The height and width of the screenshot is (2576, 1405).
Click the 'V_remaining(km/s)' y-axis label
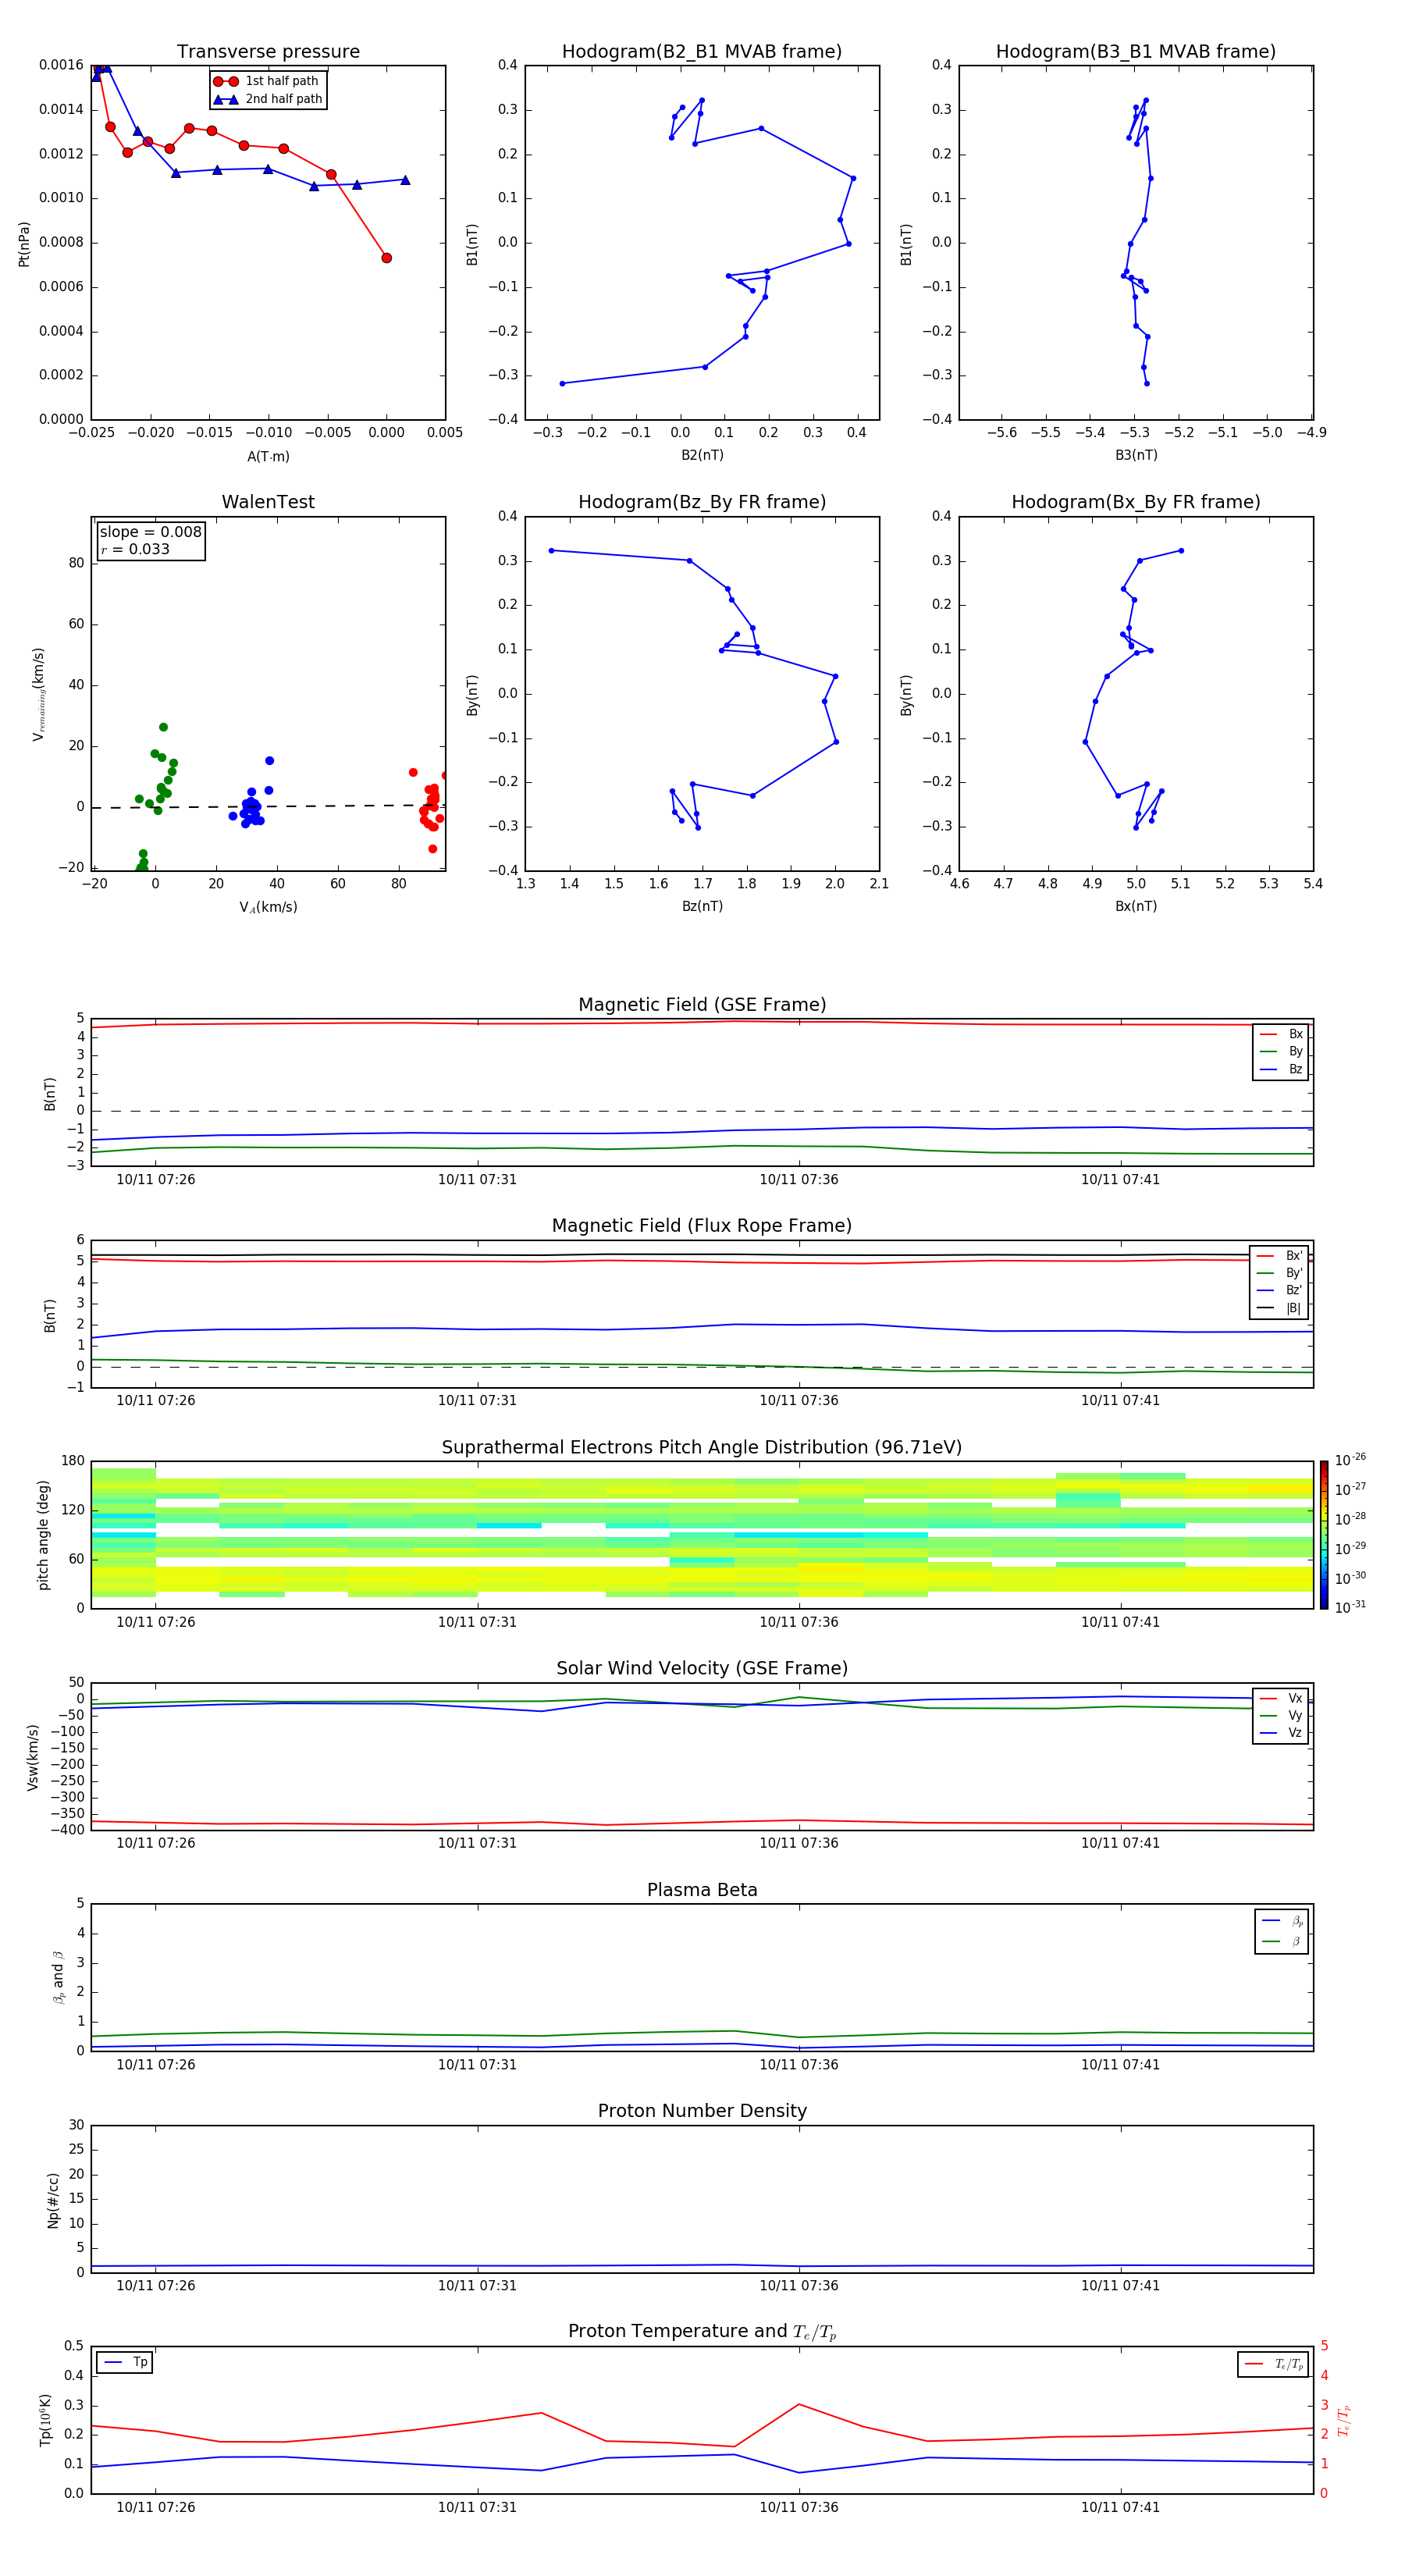(x=39, y=694)
